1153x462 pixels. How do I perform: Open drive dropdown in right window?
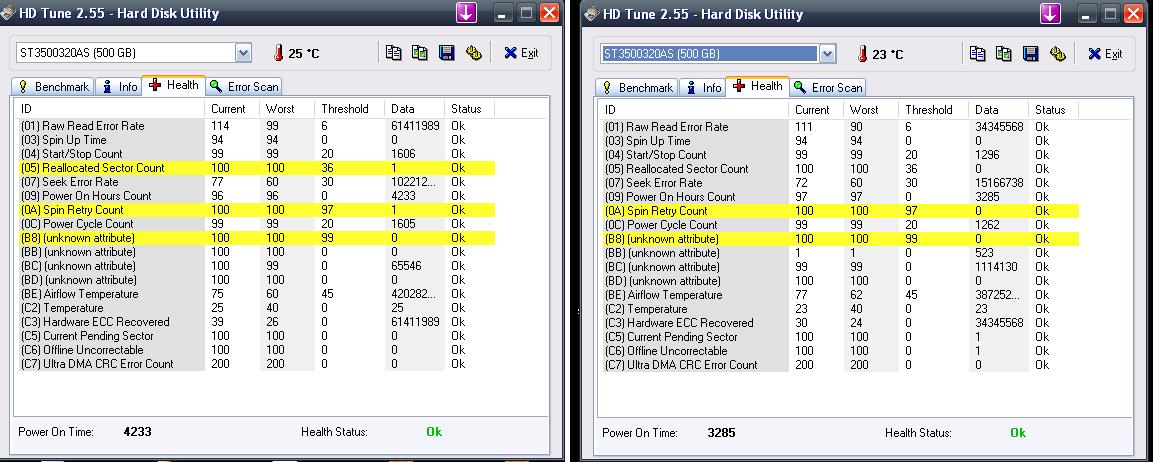(827, 54)
